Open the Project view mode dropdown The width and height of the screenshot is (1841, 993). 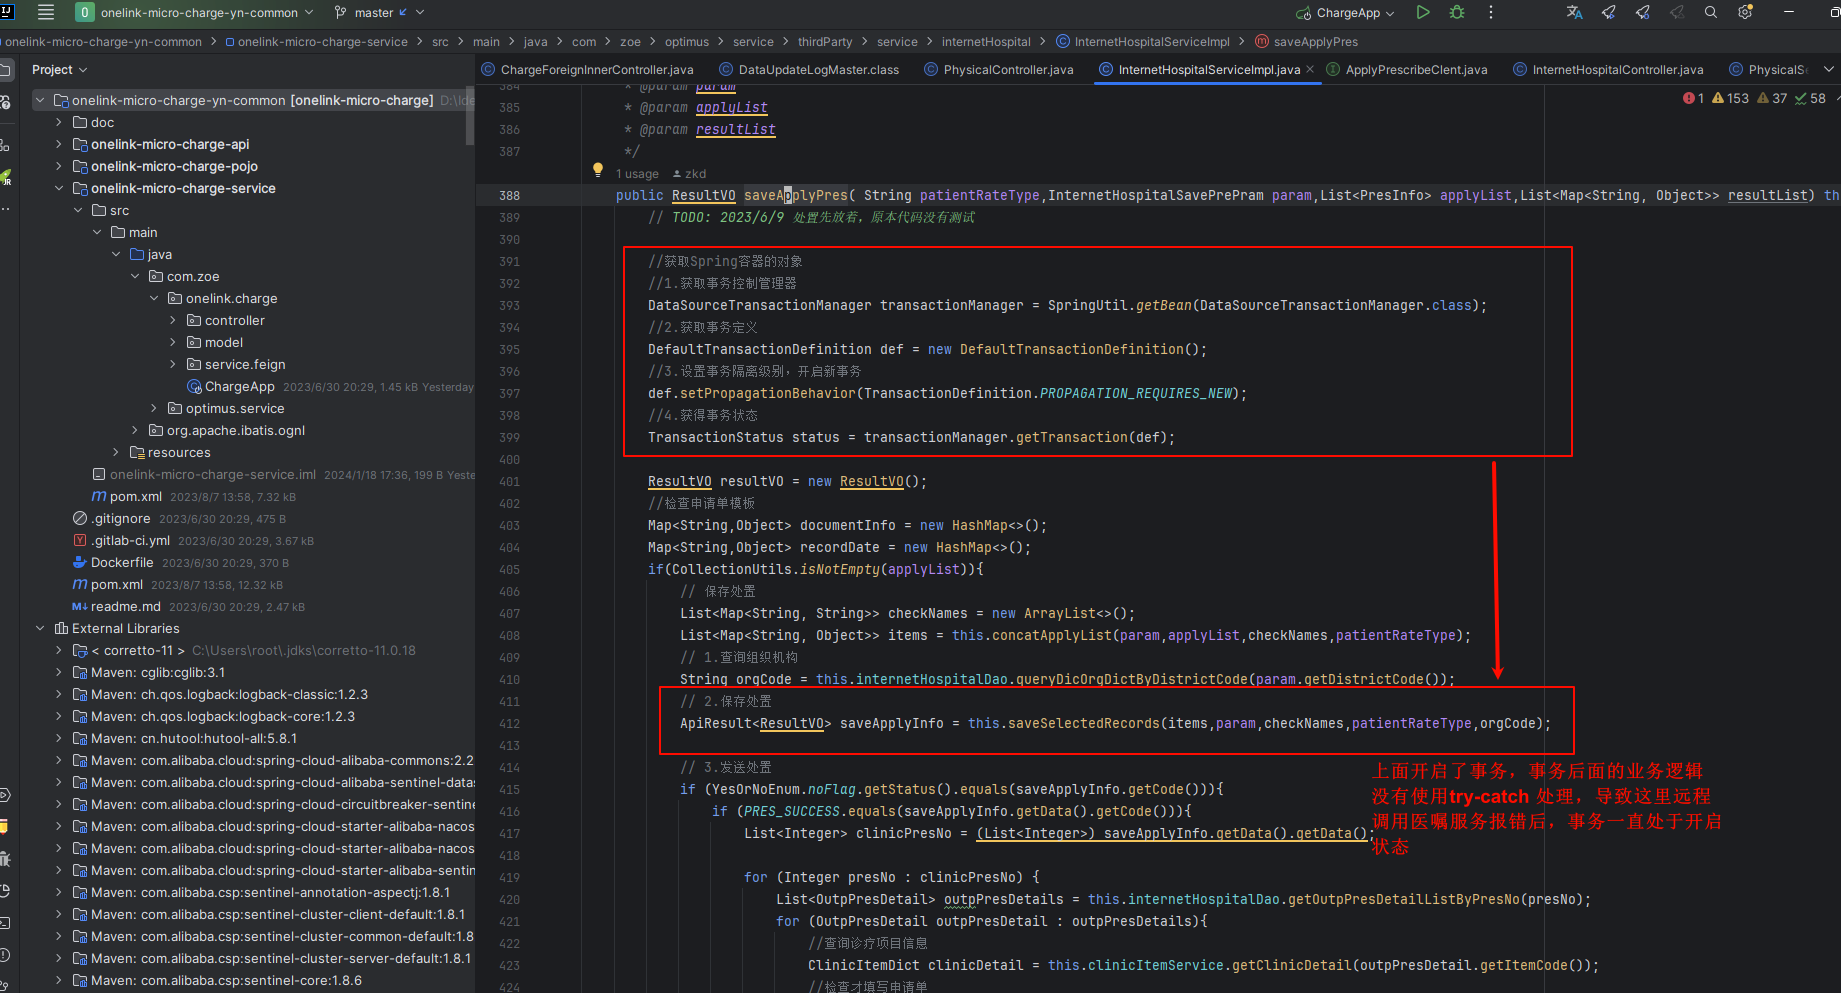[60, 70]
